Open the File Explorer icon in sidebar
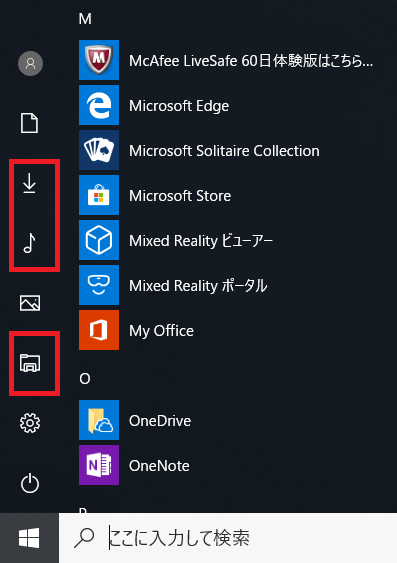This screenshot has width=397, height=563. [x=30, y=363]
